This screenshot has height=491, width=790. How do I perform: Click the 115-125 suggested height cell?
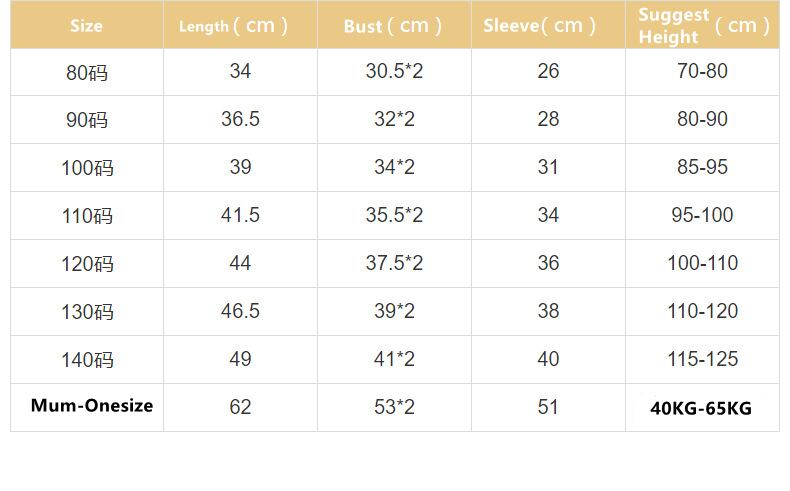click(x=702, y=359)
